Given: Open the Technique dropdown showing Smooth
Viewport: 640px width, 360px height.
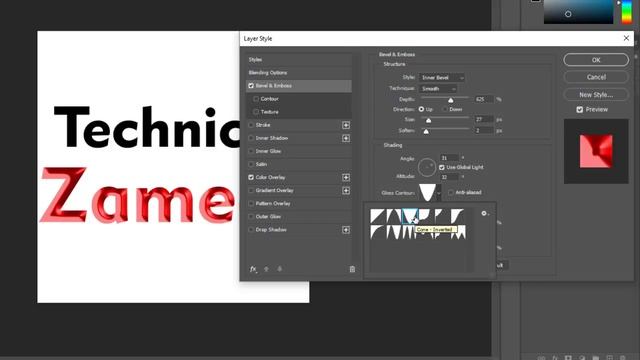Looking at the screenshot, I should pos(438,89).
